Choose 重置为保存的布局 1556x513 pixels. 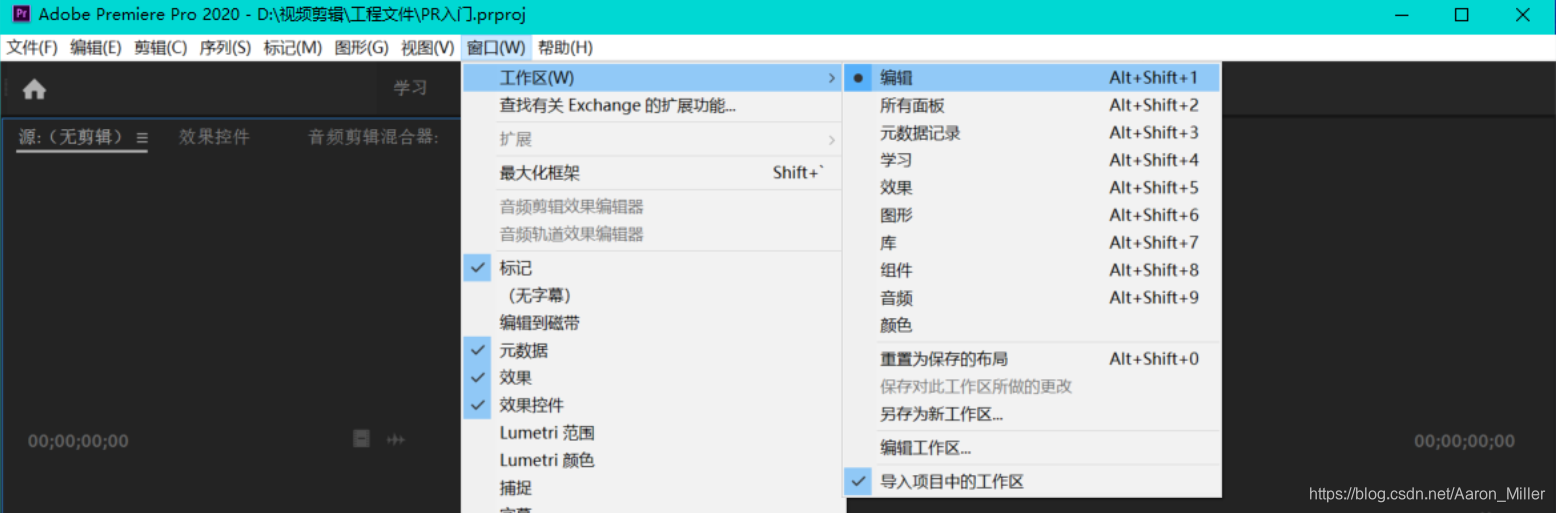(1032, 359)
